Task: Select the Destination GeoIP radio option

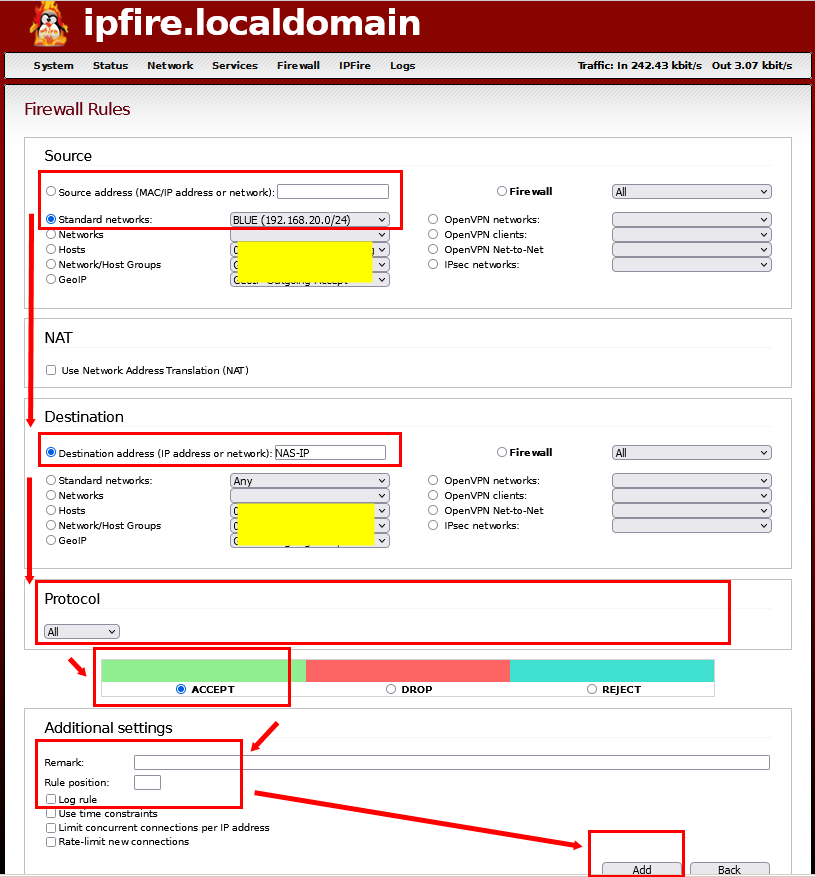Action: [x=51, y=540]
